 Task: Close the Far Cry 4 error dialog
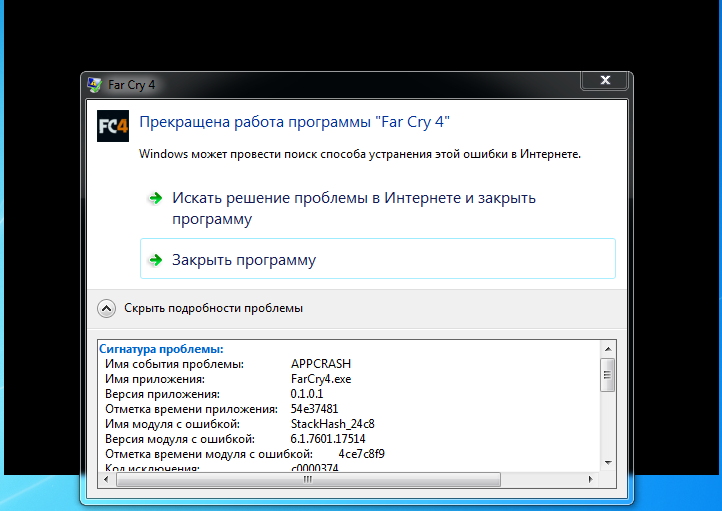tap(605, 81)
